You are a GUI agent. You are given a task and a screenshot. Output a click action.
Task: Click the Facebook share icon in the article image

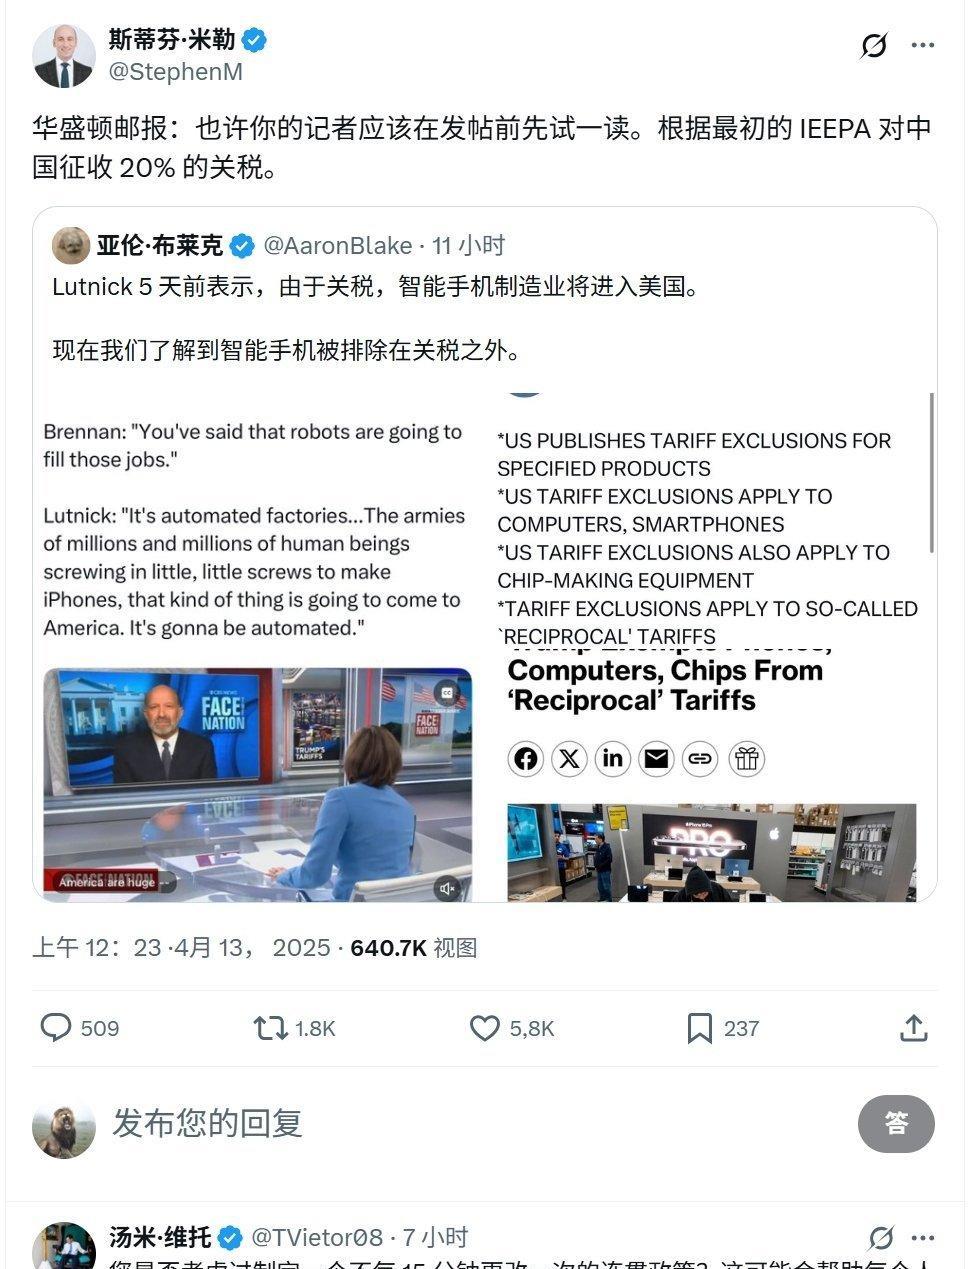526,759
